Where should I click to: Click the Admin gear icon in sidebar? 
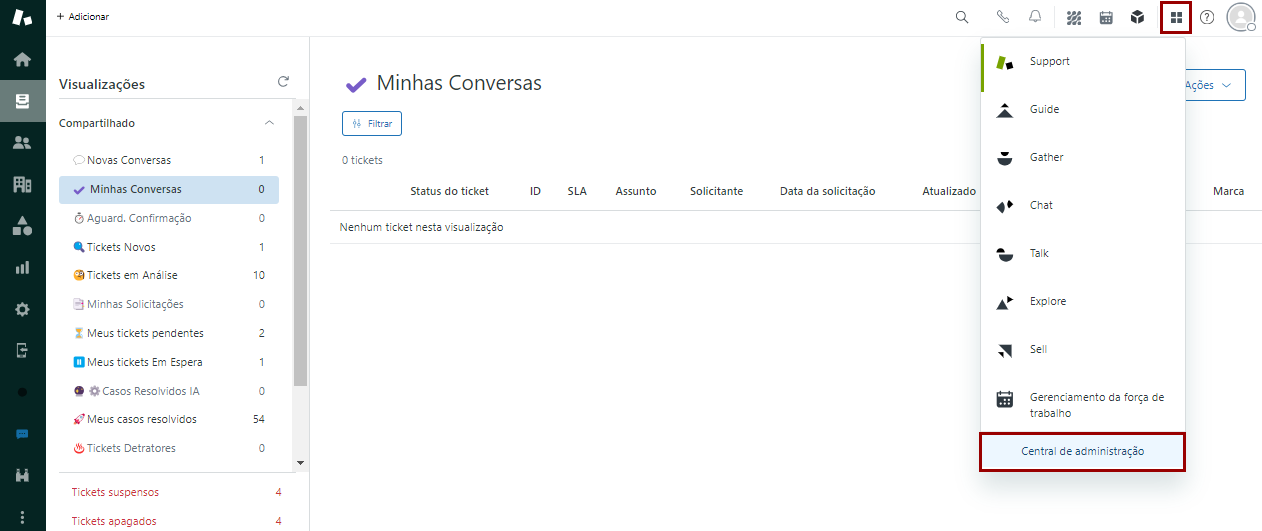(x=22, y=309)
